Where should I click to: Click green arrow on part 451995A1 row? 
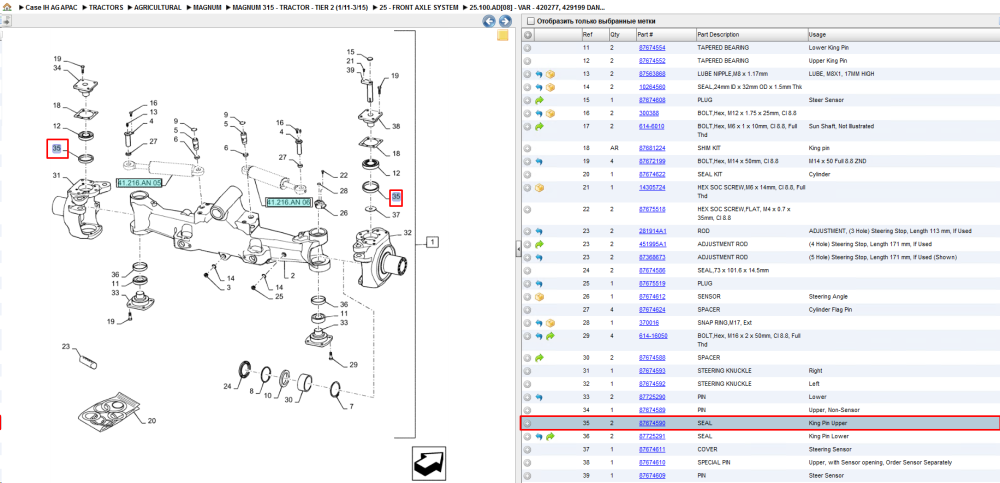pos(539,244)
